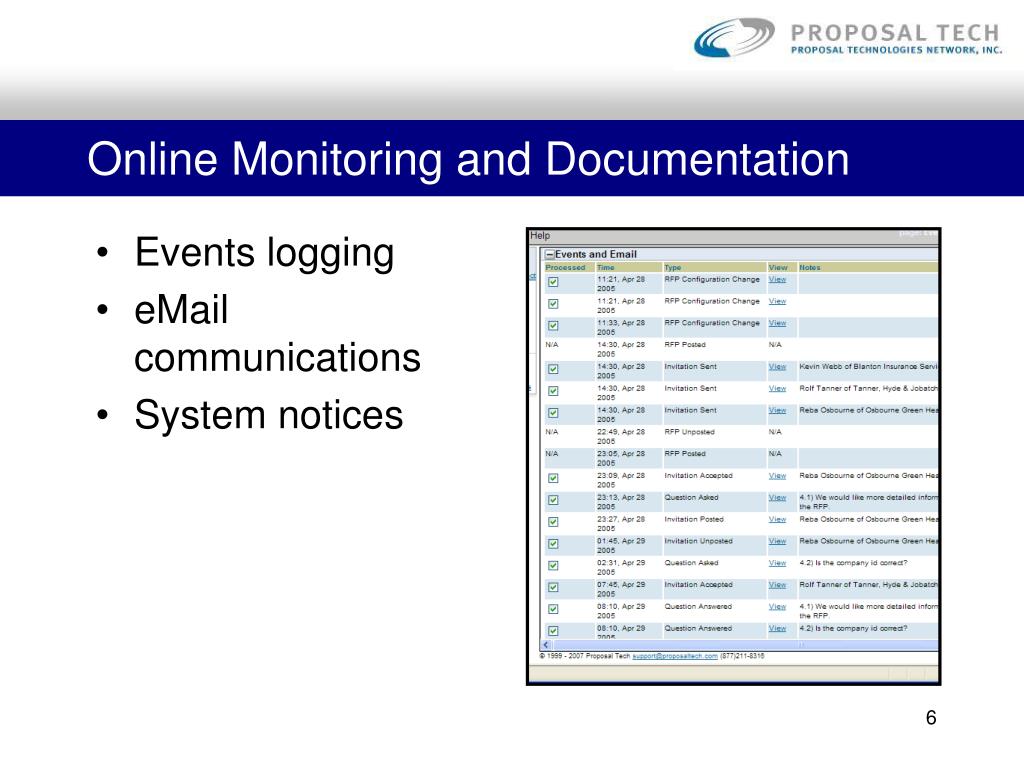This screenshot has height=768, width=1024.
Task: Open View link for 01:45 Invitation Unposted
Action: (x=777, y=541)
